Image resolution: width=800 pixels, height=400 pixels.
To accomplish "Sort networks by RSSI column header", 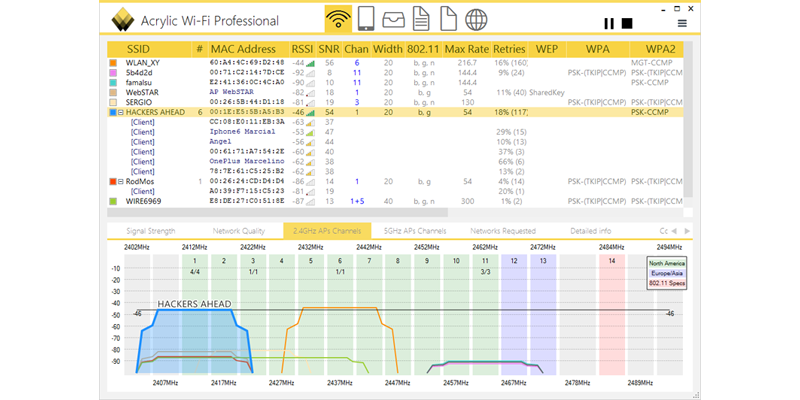I will tap(301, 48).
